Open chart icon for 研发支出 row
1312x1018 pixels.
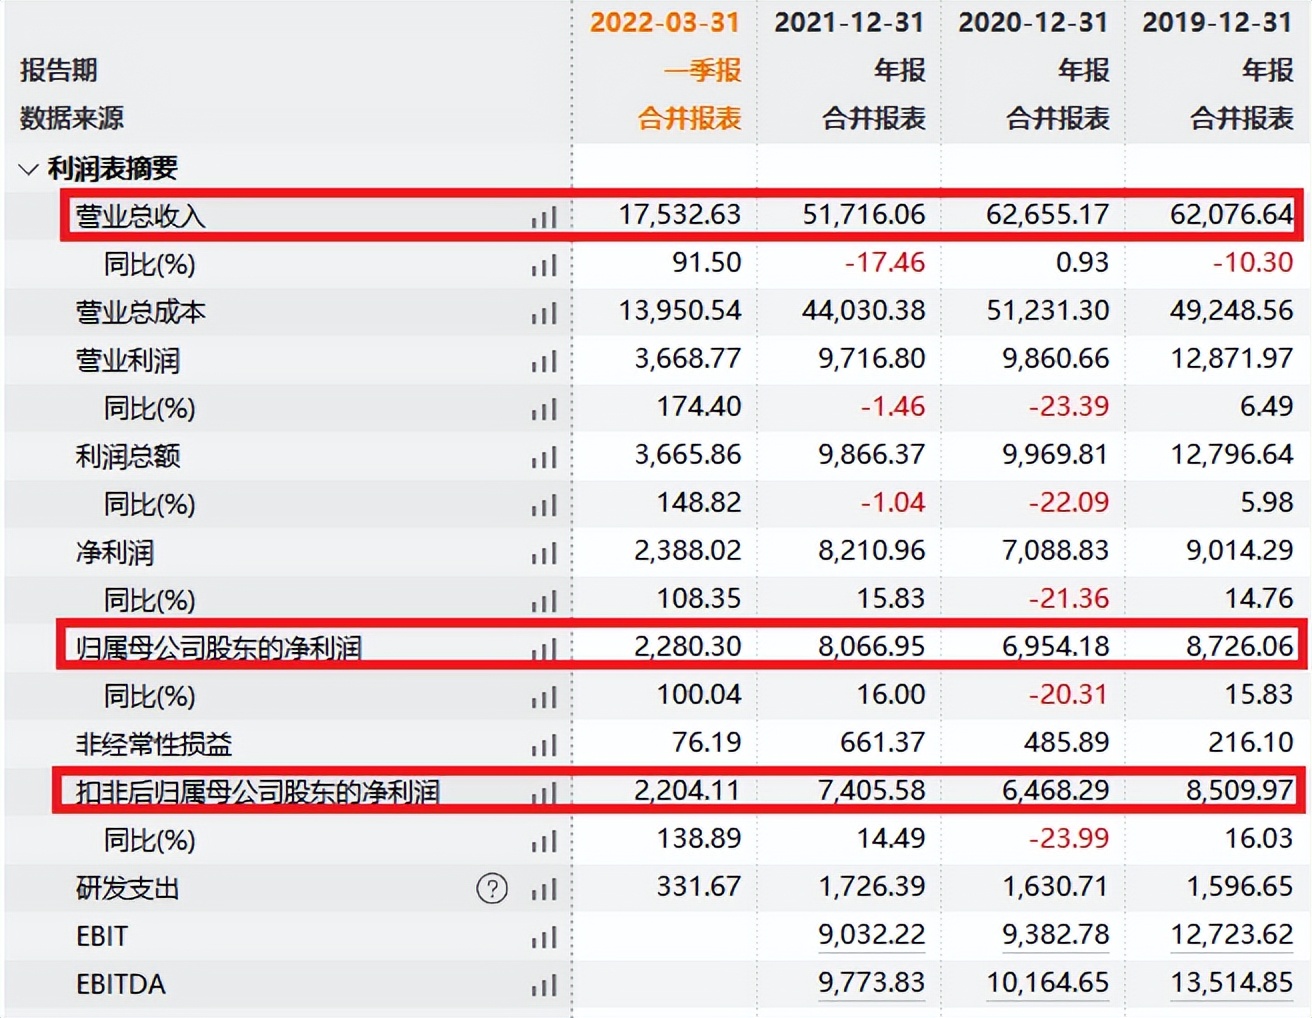click(544, 889)
